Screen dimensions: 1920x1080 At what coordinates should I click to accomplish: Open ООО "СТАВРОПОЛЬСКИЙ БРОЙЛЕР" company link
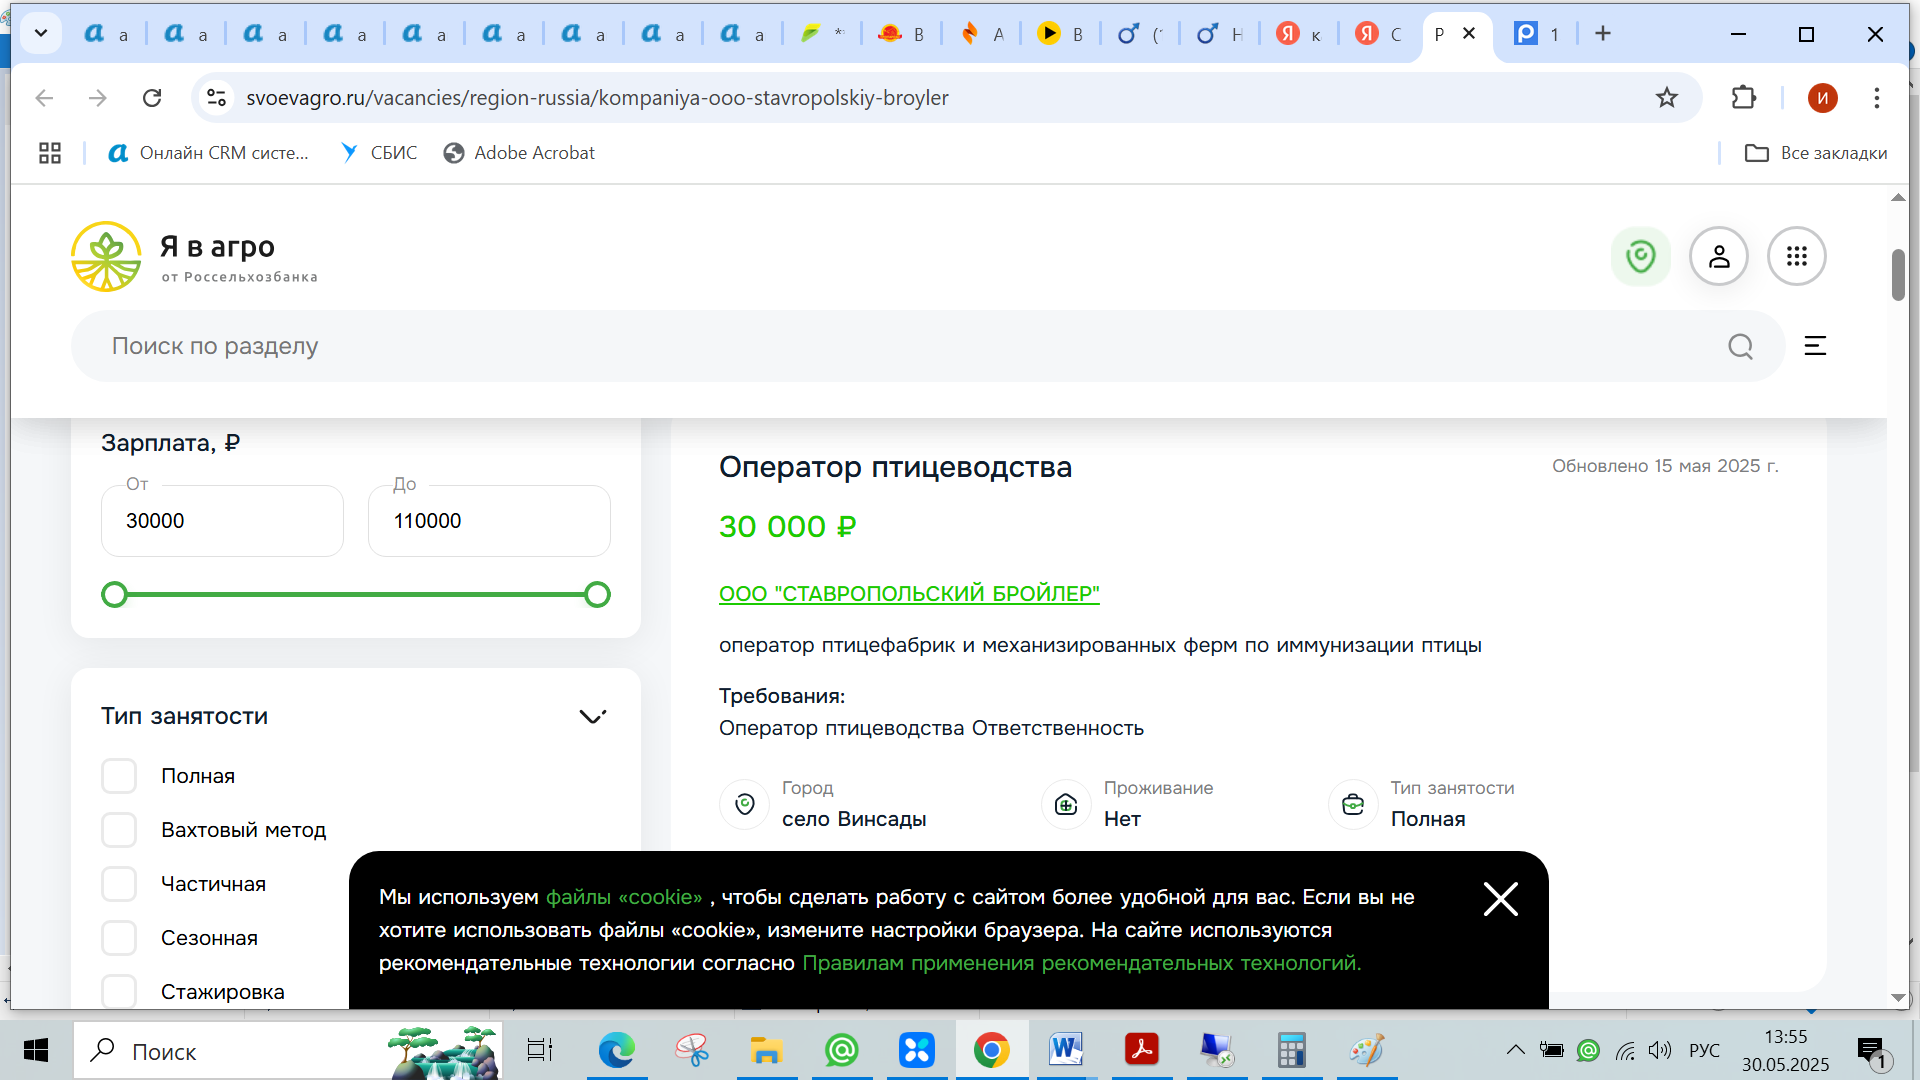(x=909, y=594)
